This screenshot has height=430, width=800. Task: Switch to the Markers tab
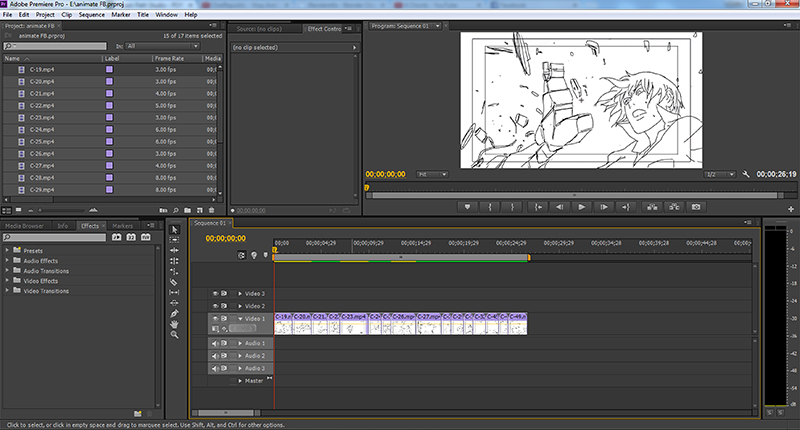click(x=122, y=226)
